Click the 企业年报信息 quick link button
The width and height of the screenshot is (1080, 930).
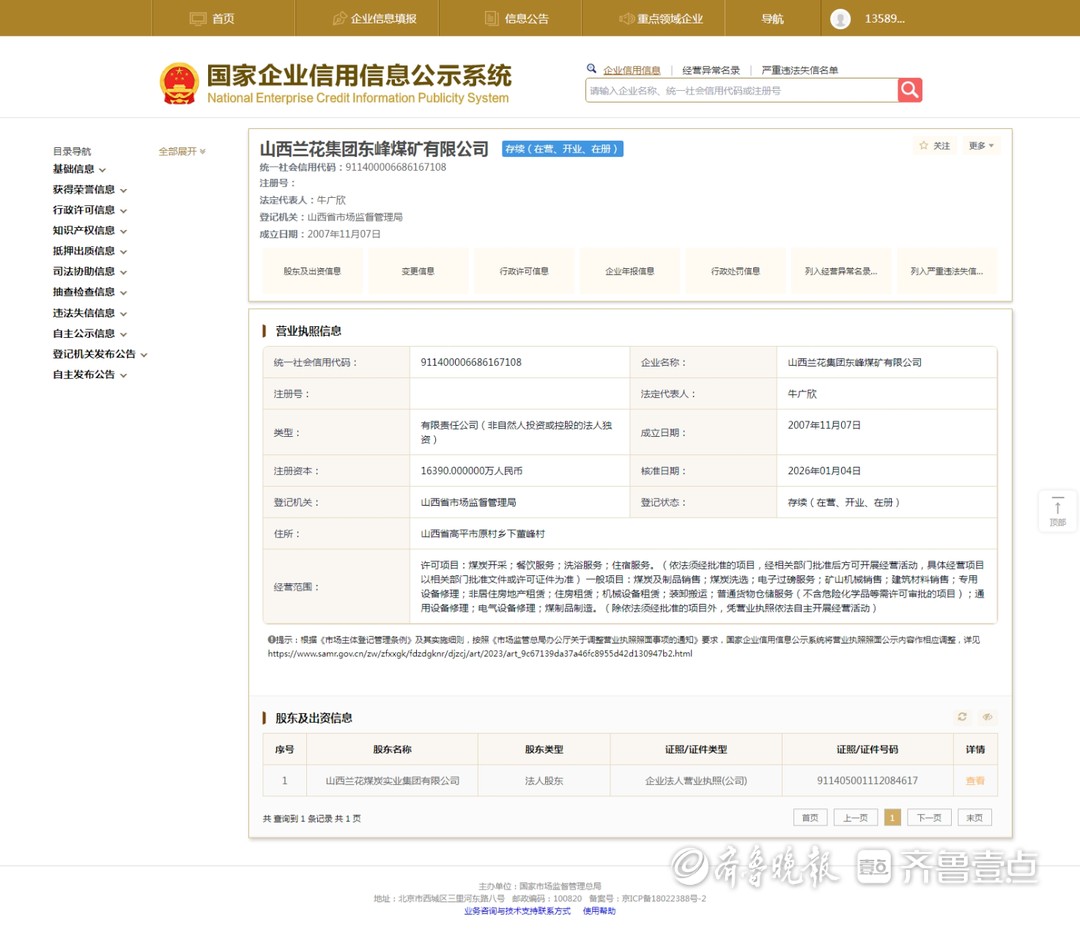(630, 271)
